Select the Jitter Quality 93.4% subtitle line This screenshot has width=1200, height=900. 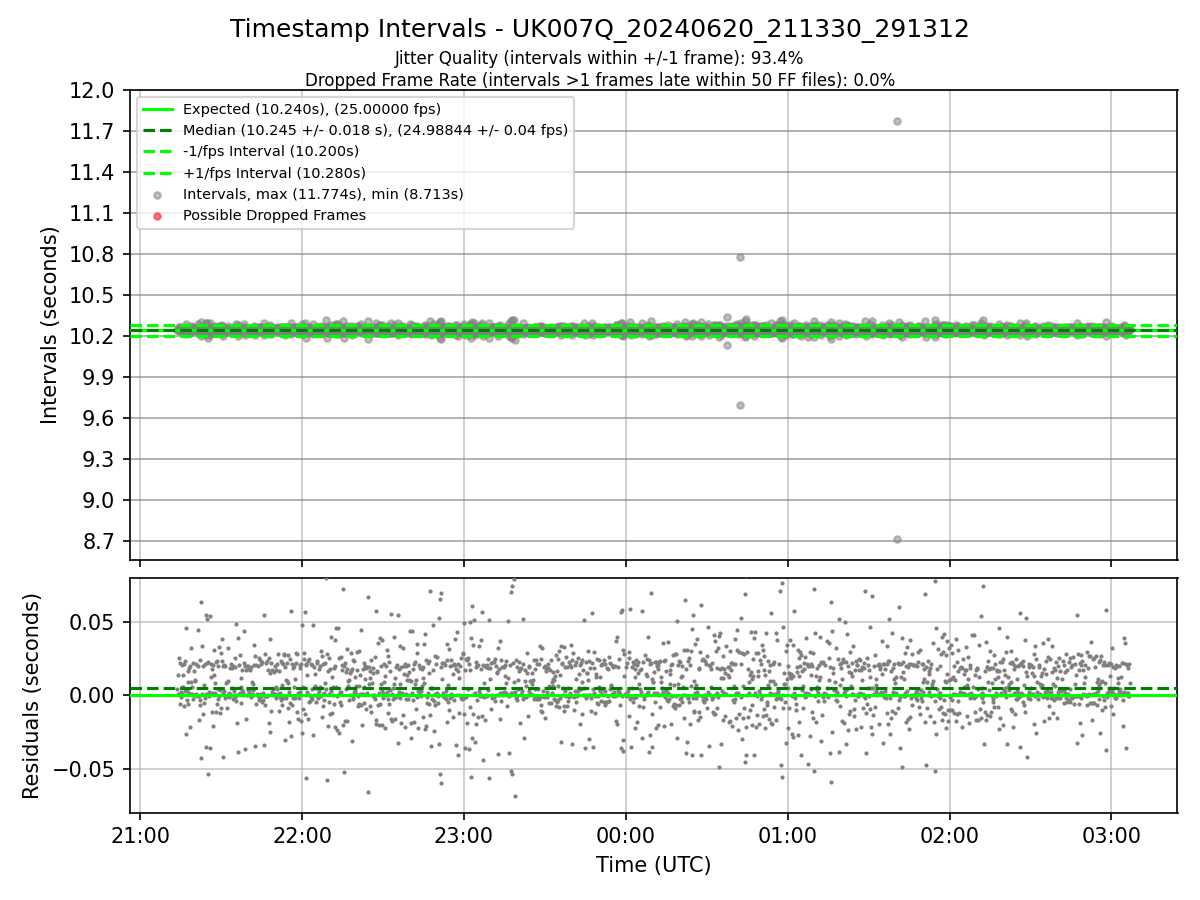(x=599, y=58)
